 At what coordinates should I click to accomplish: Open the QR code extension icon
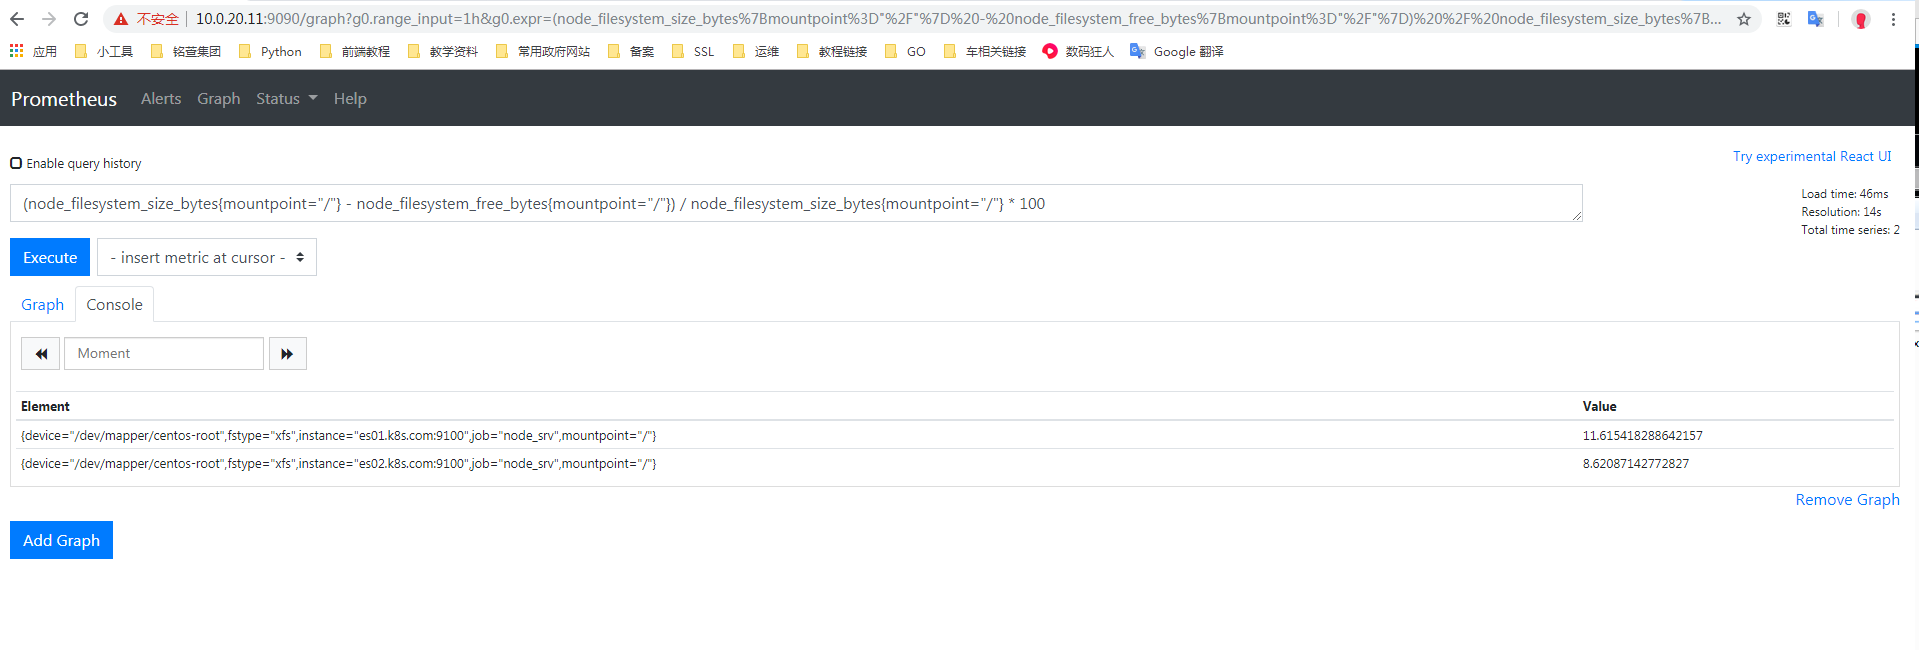1784,19
